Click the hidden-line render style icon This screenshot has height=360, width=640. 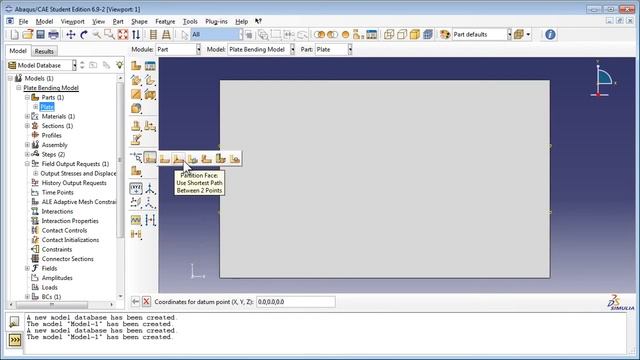click(x=402, y=35)
